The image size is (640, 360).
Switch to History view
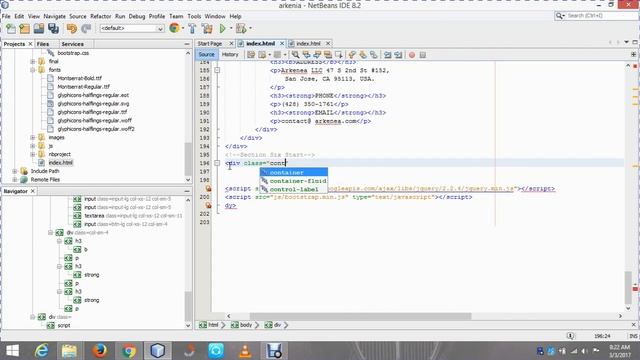[x=230, y=54]
